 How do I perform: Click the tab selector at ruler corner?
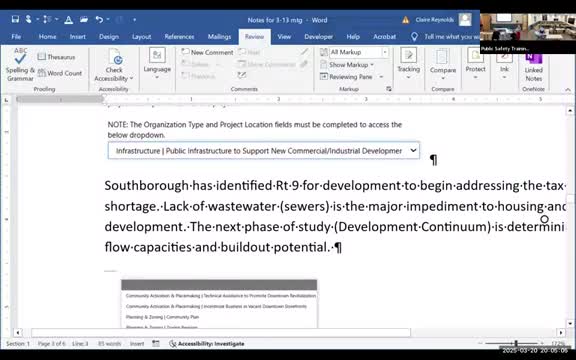(6, 100)
